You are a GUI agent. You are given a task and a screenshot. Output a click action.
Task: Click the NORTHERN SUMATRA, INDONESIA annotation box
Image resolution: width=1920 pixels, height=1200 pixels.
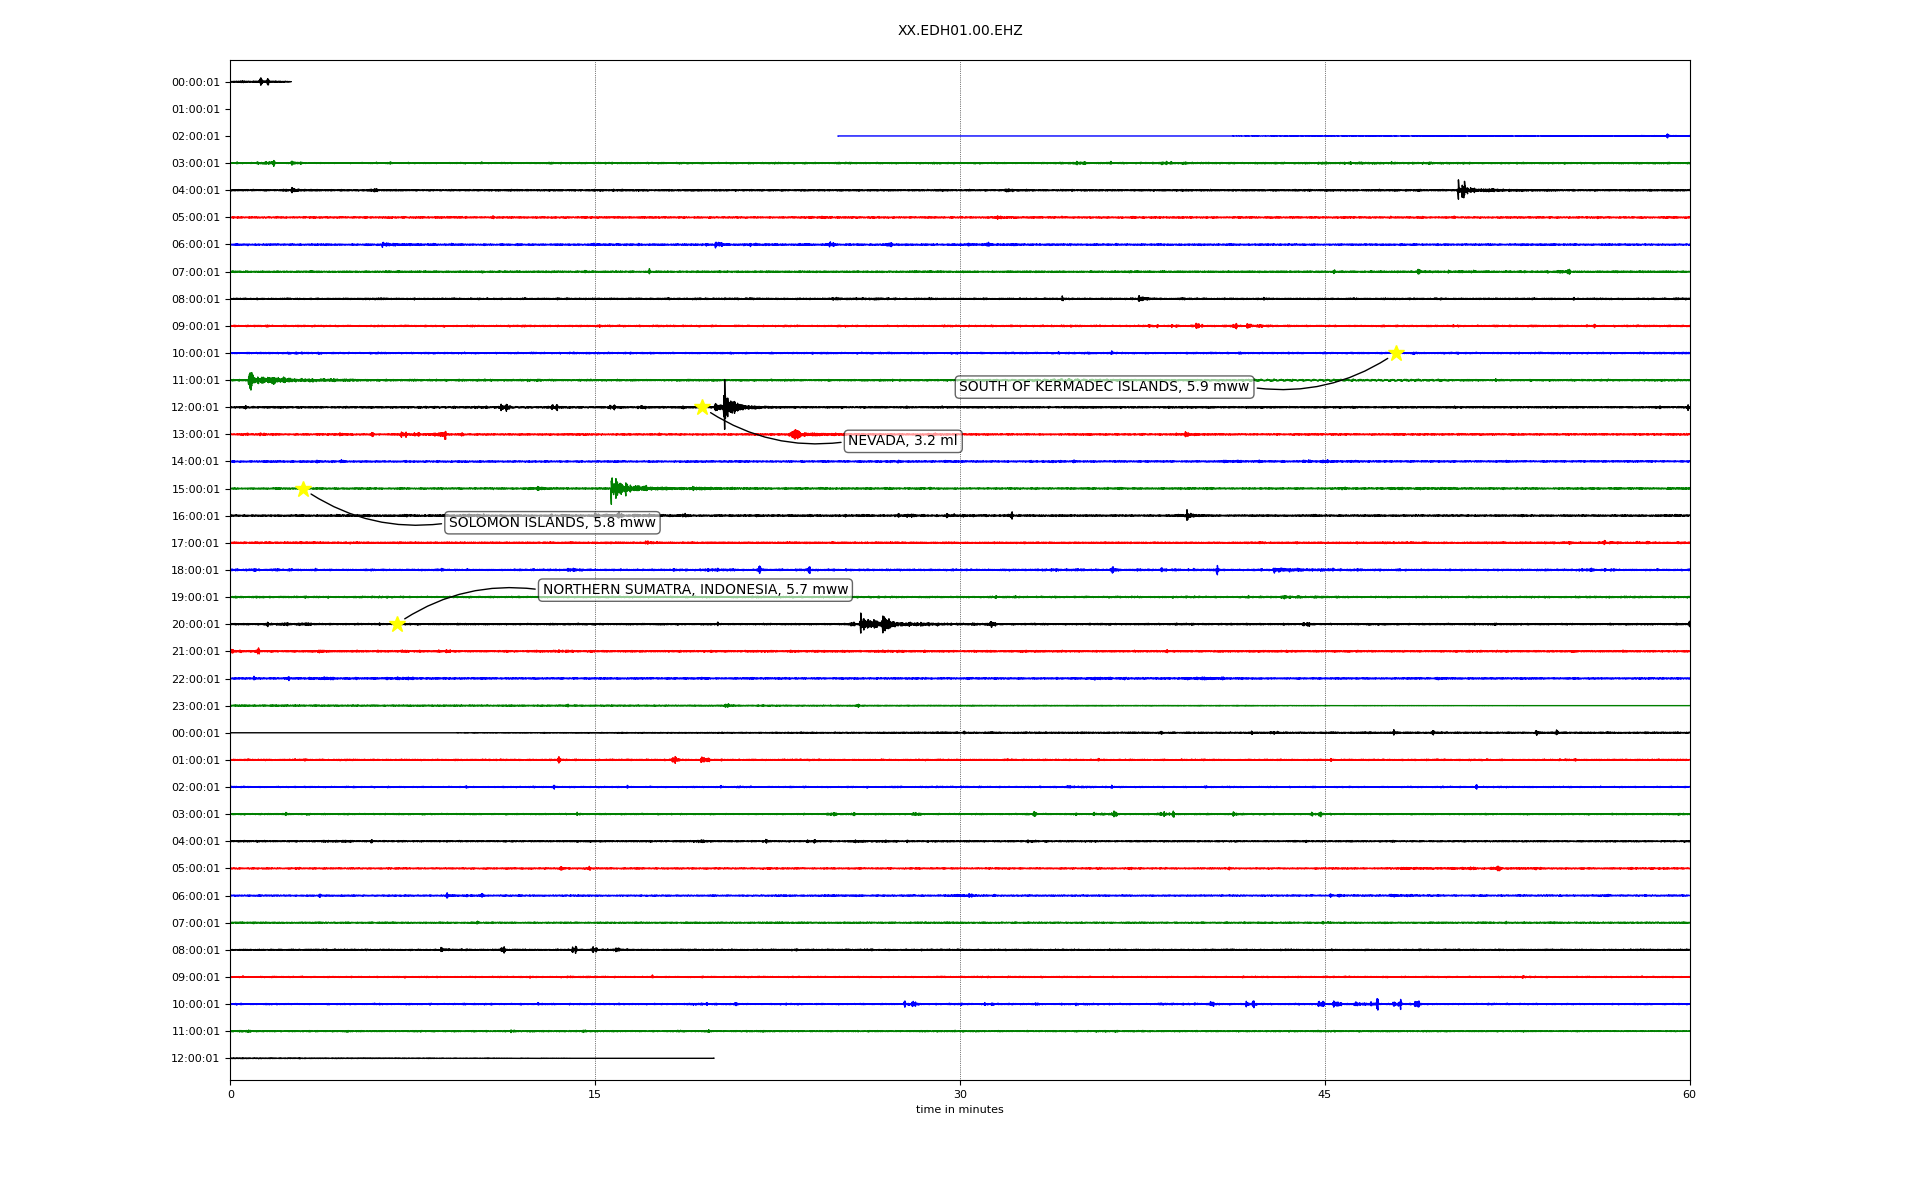tap(695, 590)
